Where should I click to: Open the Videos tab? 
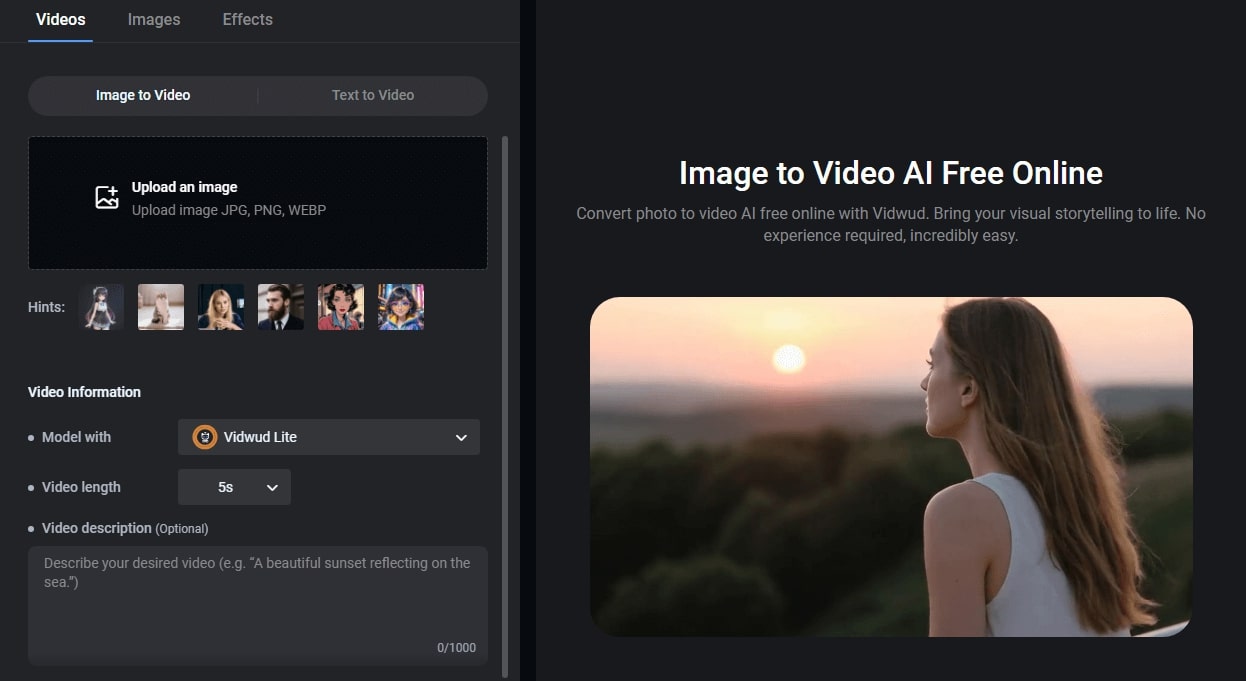60,20
